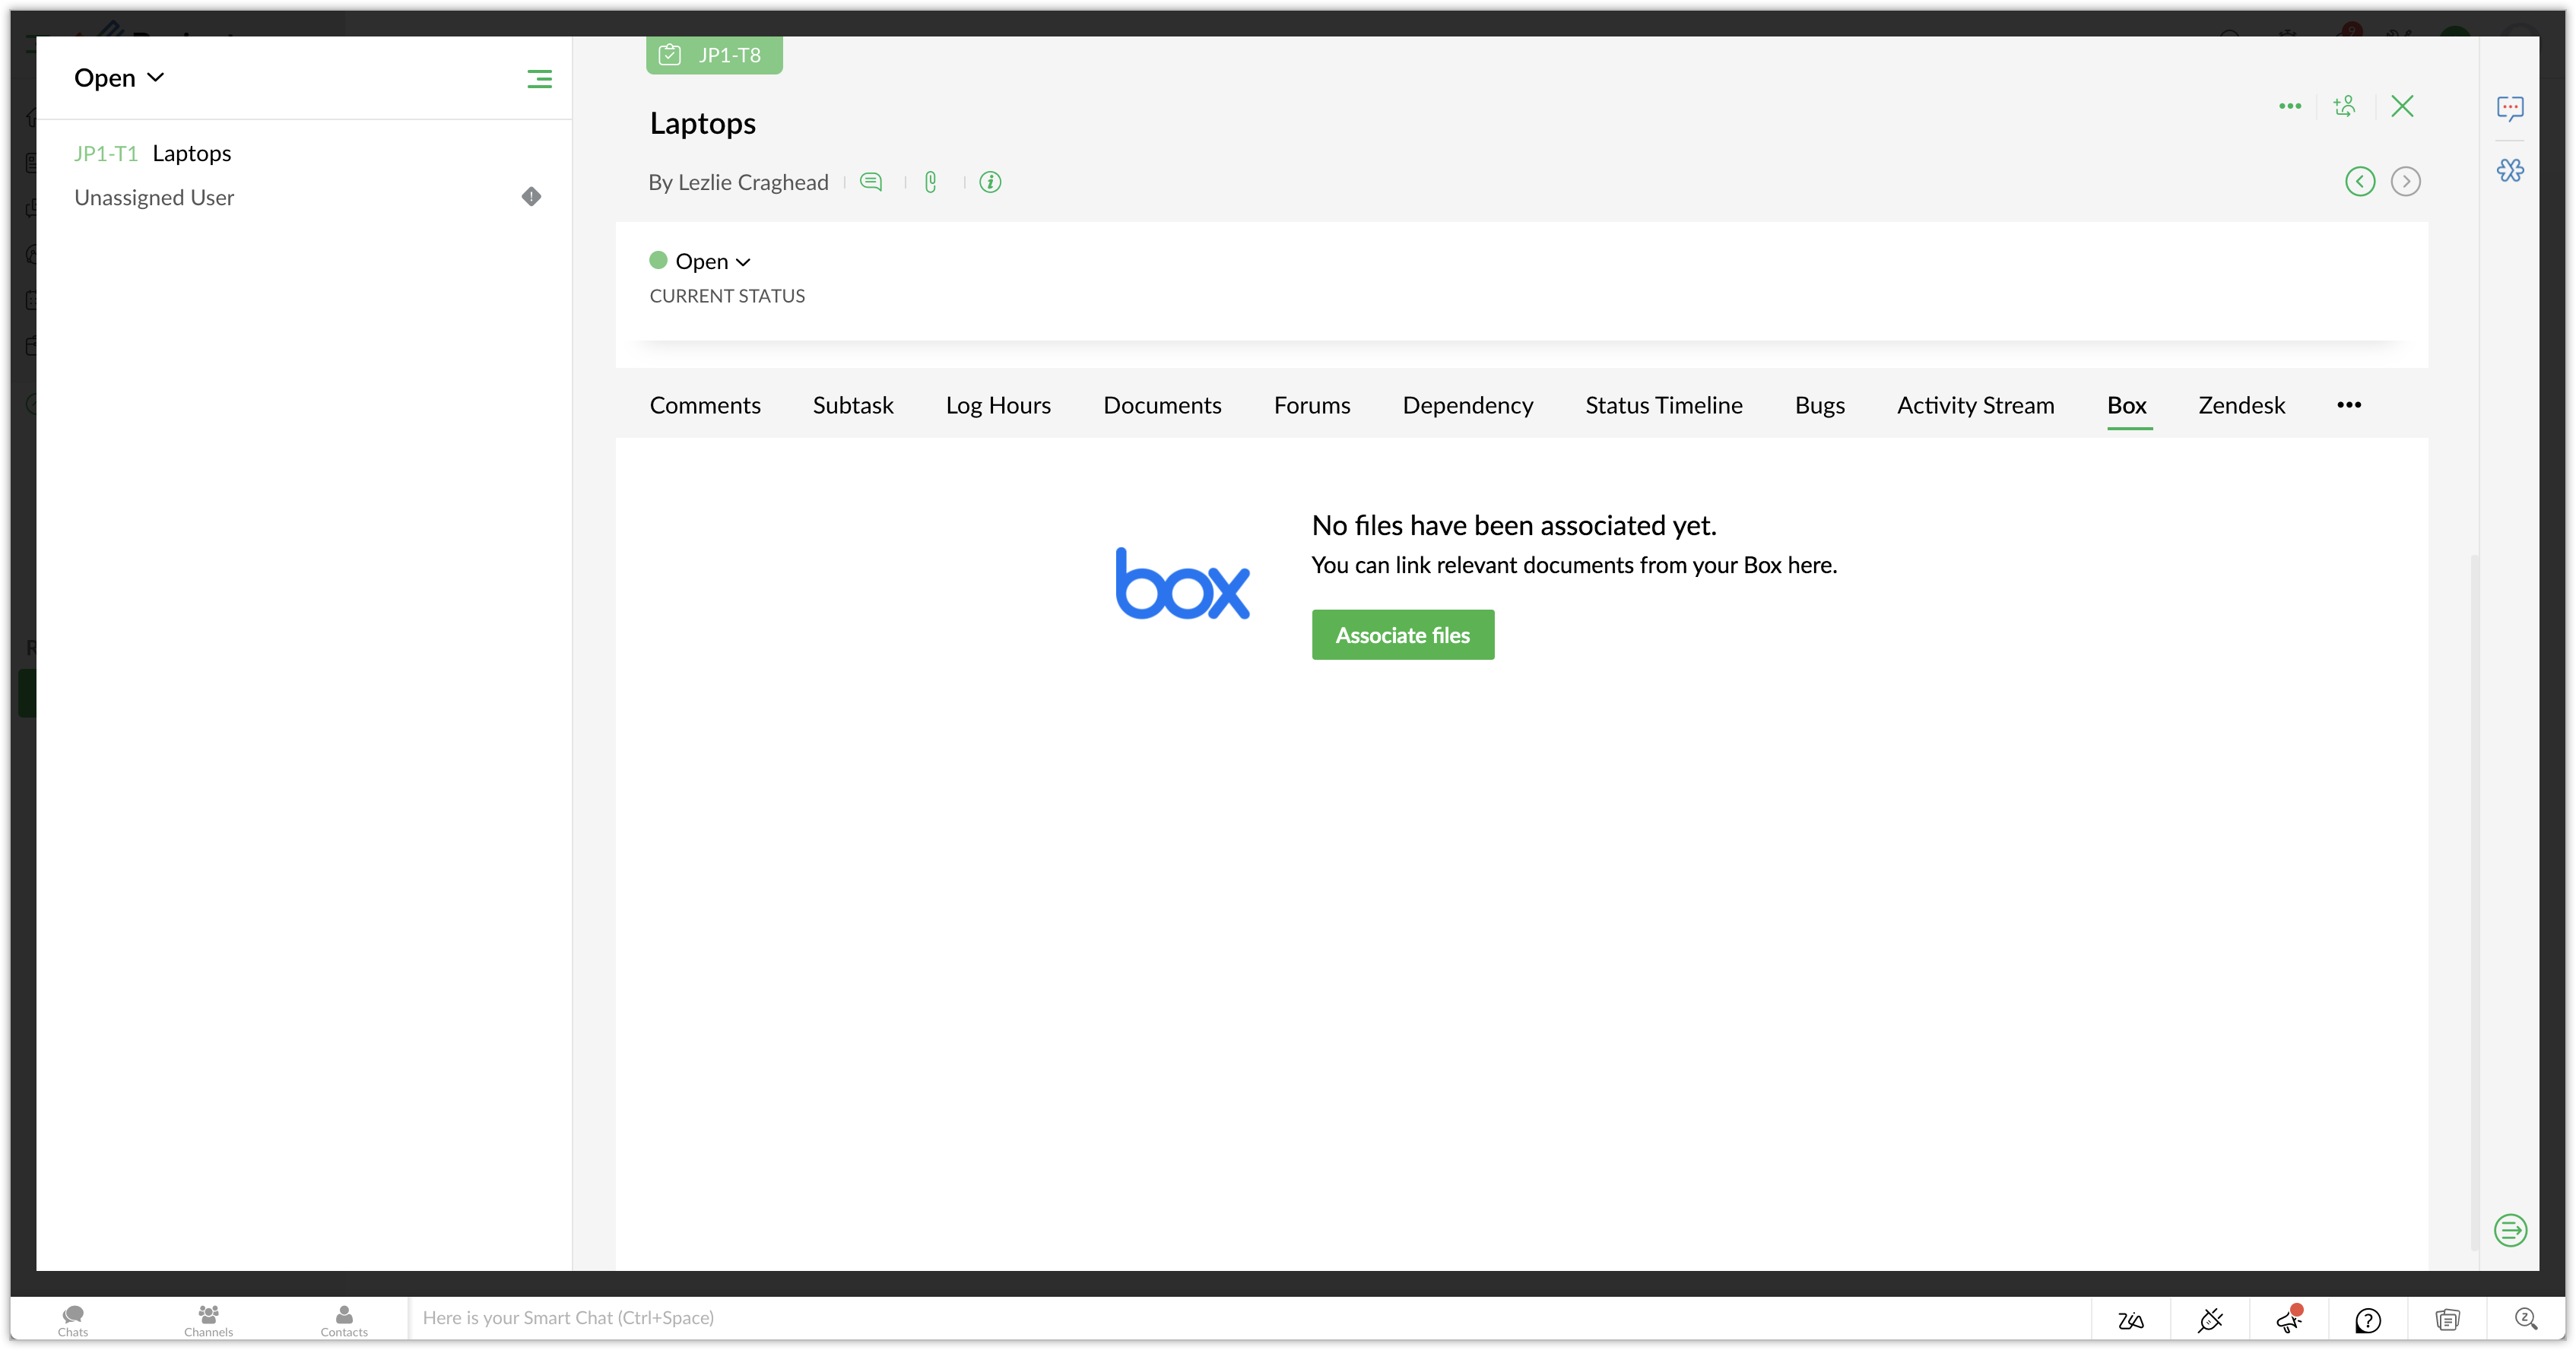Go to next task arrow
The width and height of the screenshot is (2576, 1350).
[2405, 181]
